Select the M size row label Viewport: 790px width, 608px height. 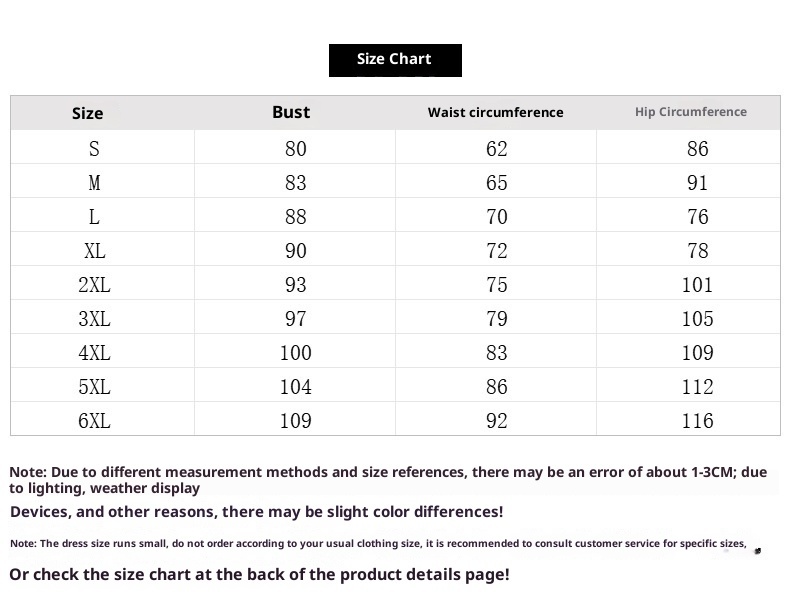[94, 183]
